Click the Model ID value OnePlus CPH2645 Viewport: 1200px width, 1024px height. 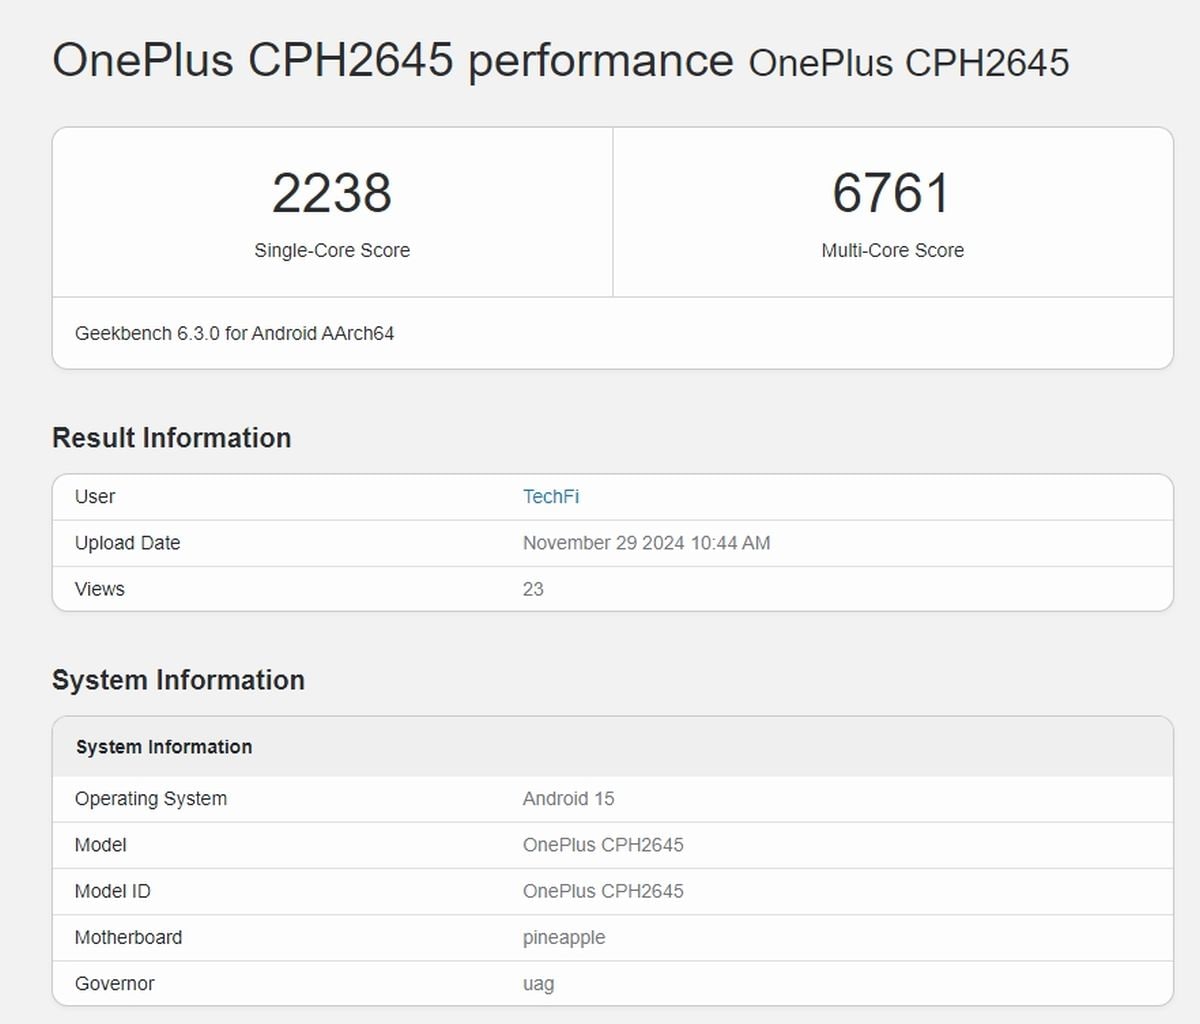[603, 891]
